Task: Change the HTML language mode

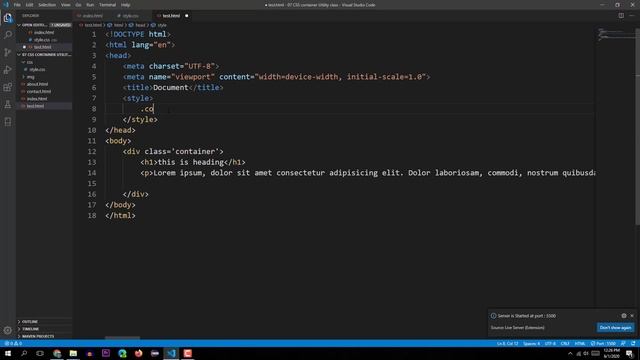Action: coord(580,344)
